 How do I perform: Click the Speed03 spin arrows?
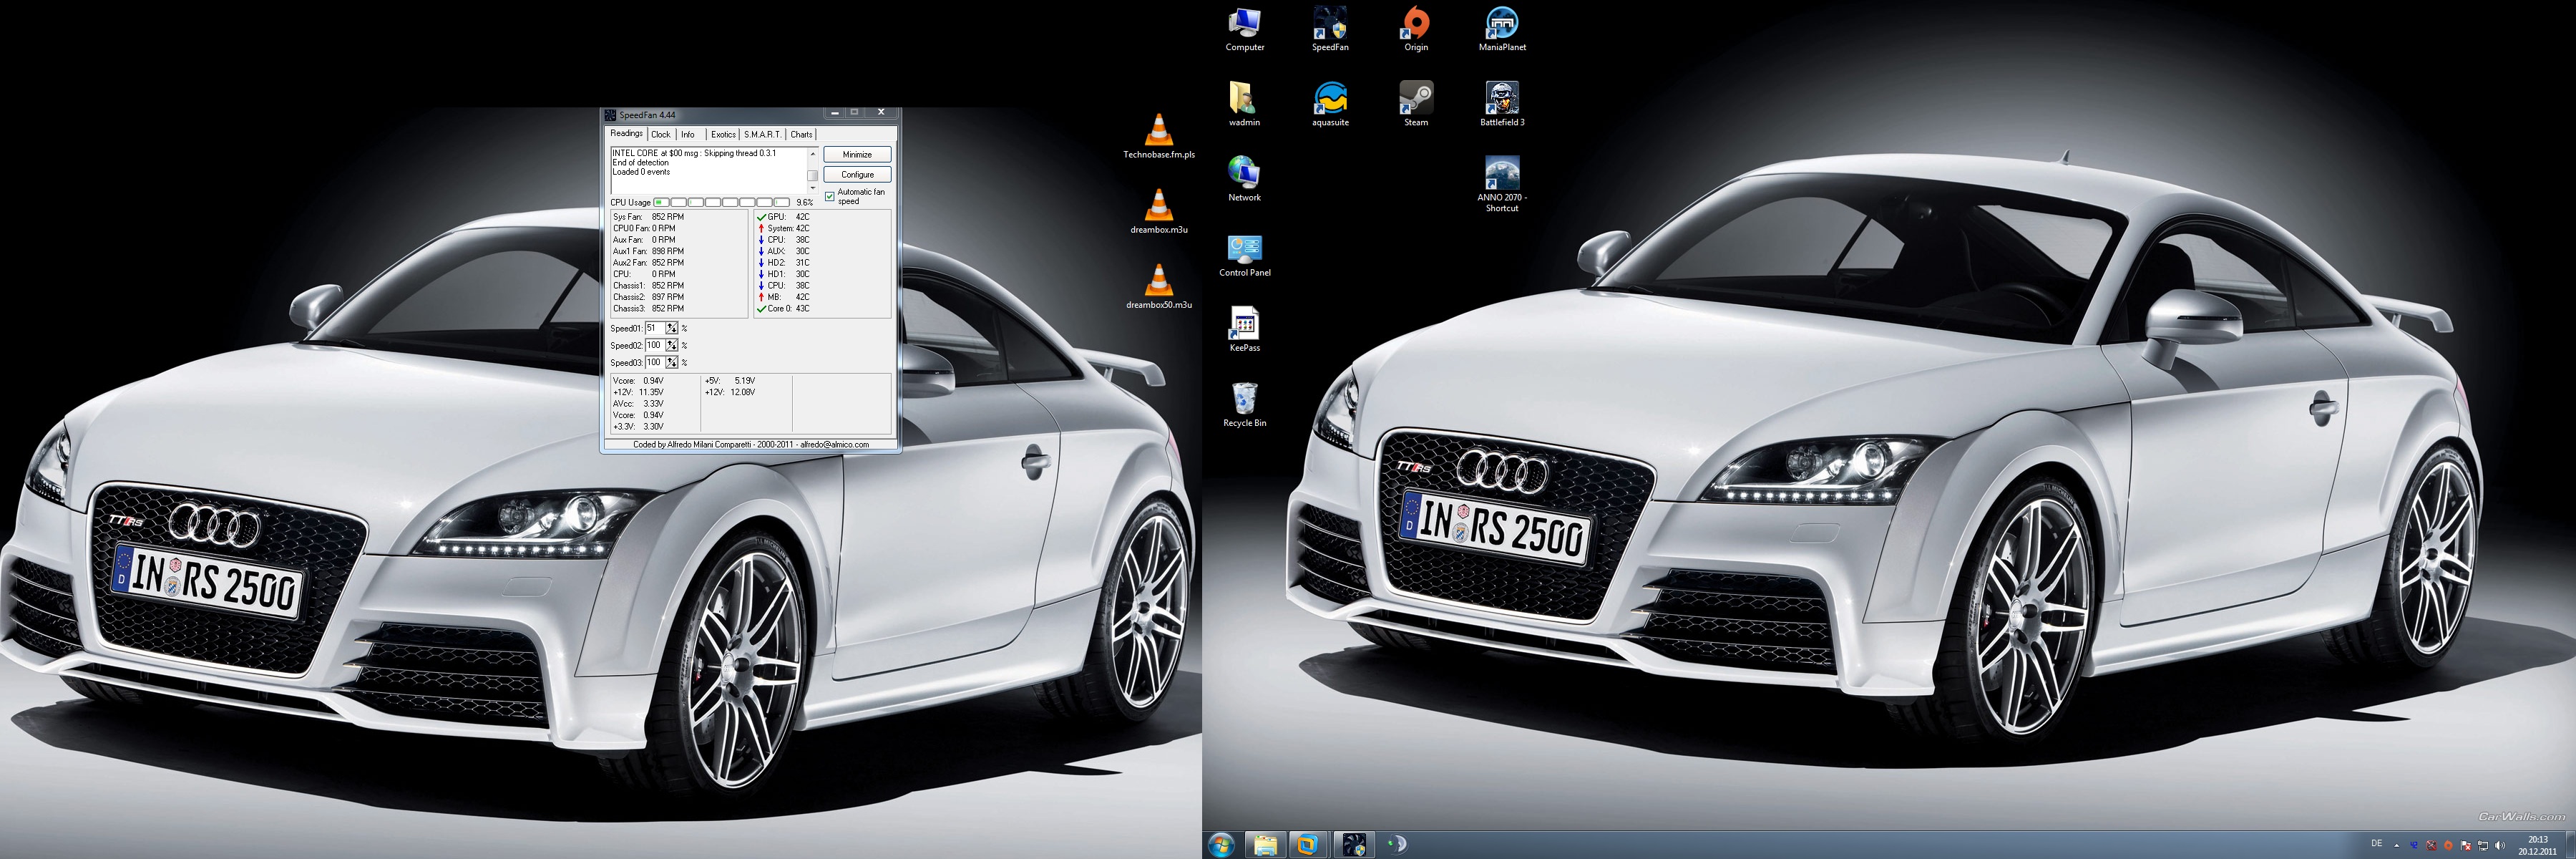coord(672,362)
